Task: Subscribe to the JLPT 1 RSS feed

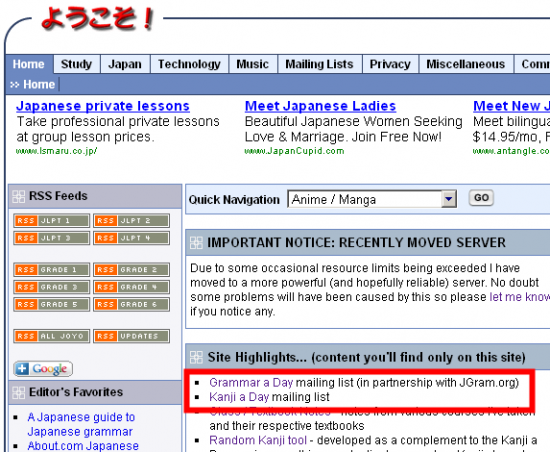Action: pos(52,221)
